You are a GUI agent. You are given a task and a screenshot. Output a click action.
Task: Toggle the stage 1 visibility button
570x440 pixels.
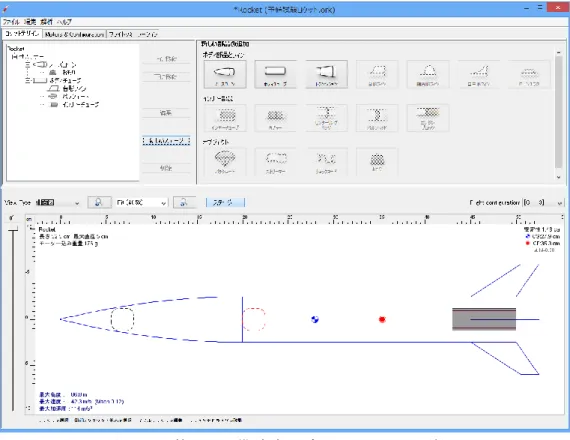(225, 203)
